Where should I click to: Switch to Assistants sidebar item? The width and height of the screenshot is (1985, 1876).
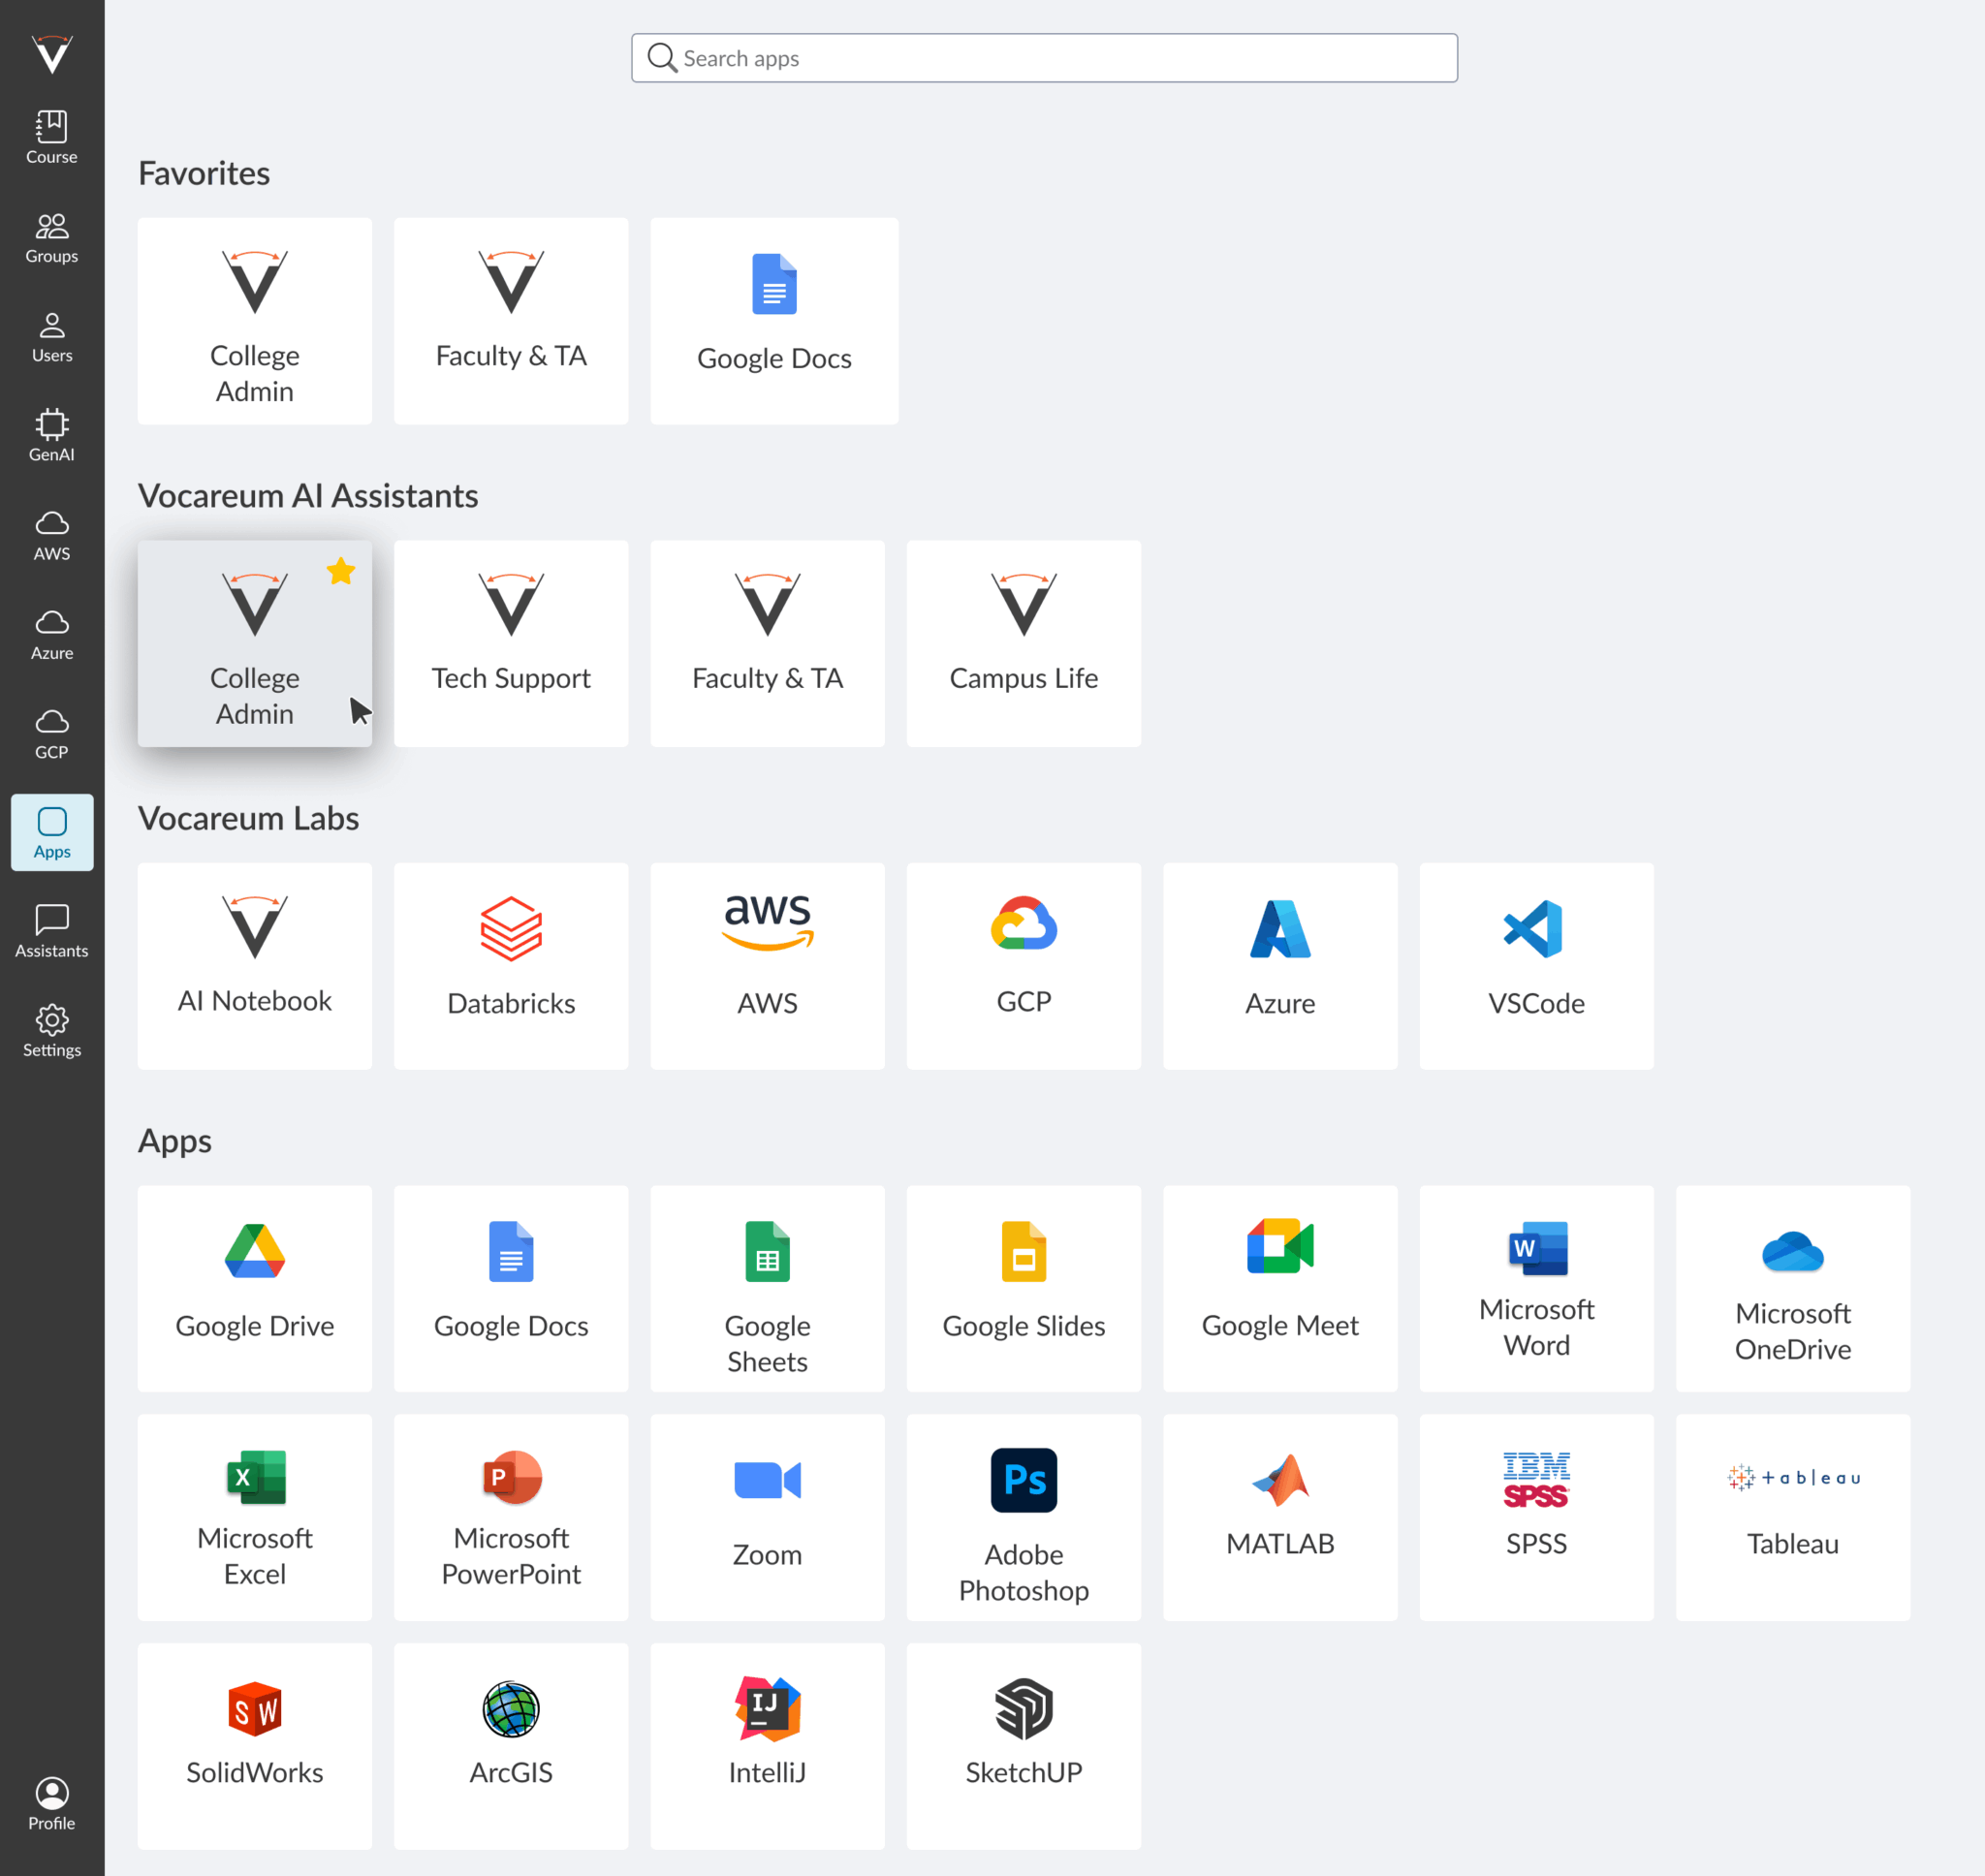(x=52, y=932)
